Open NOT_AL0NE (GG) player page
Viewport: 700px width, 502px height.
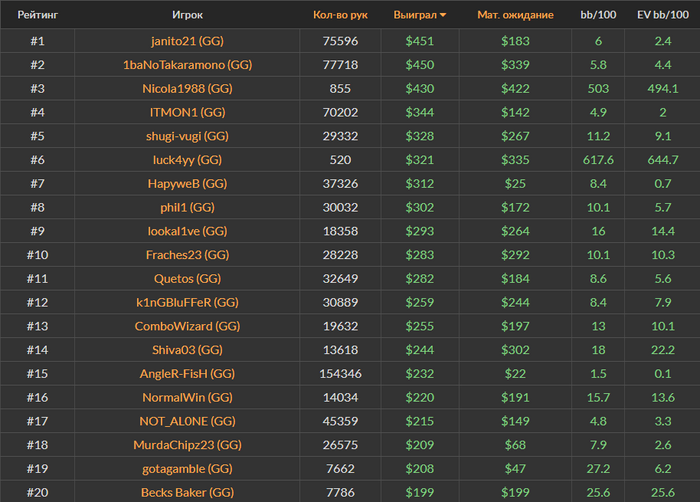coord(187,421)
